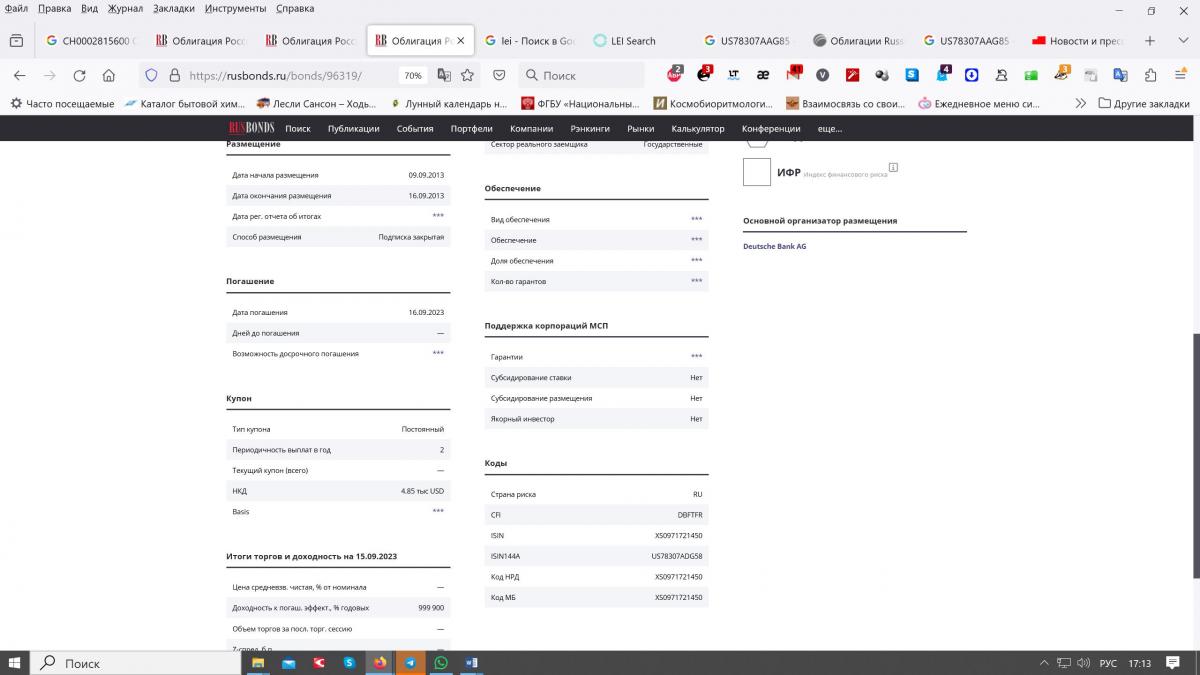Go back to the previous page
The height and width of the screenshot is (675, 1200).
click(19, 75)
